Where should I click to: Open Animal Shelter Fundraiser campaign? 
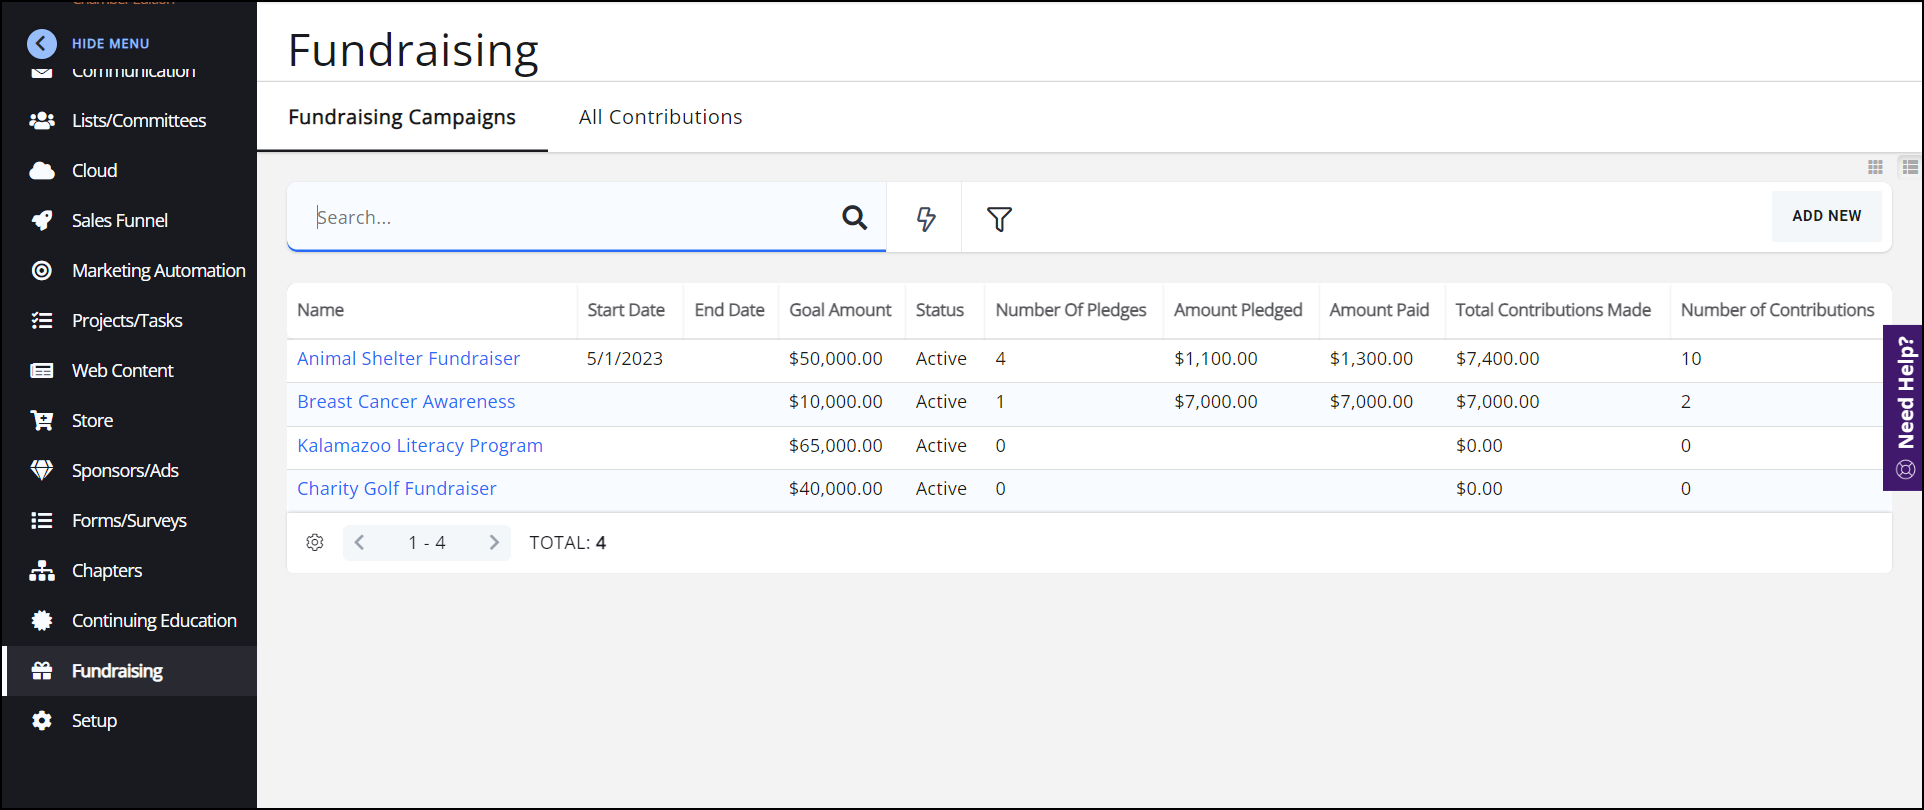pyautogui.click(x=408, y=358)
